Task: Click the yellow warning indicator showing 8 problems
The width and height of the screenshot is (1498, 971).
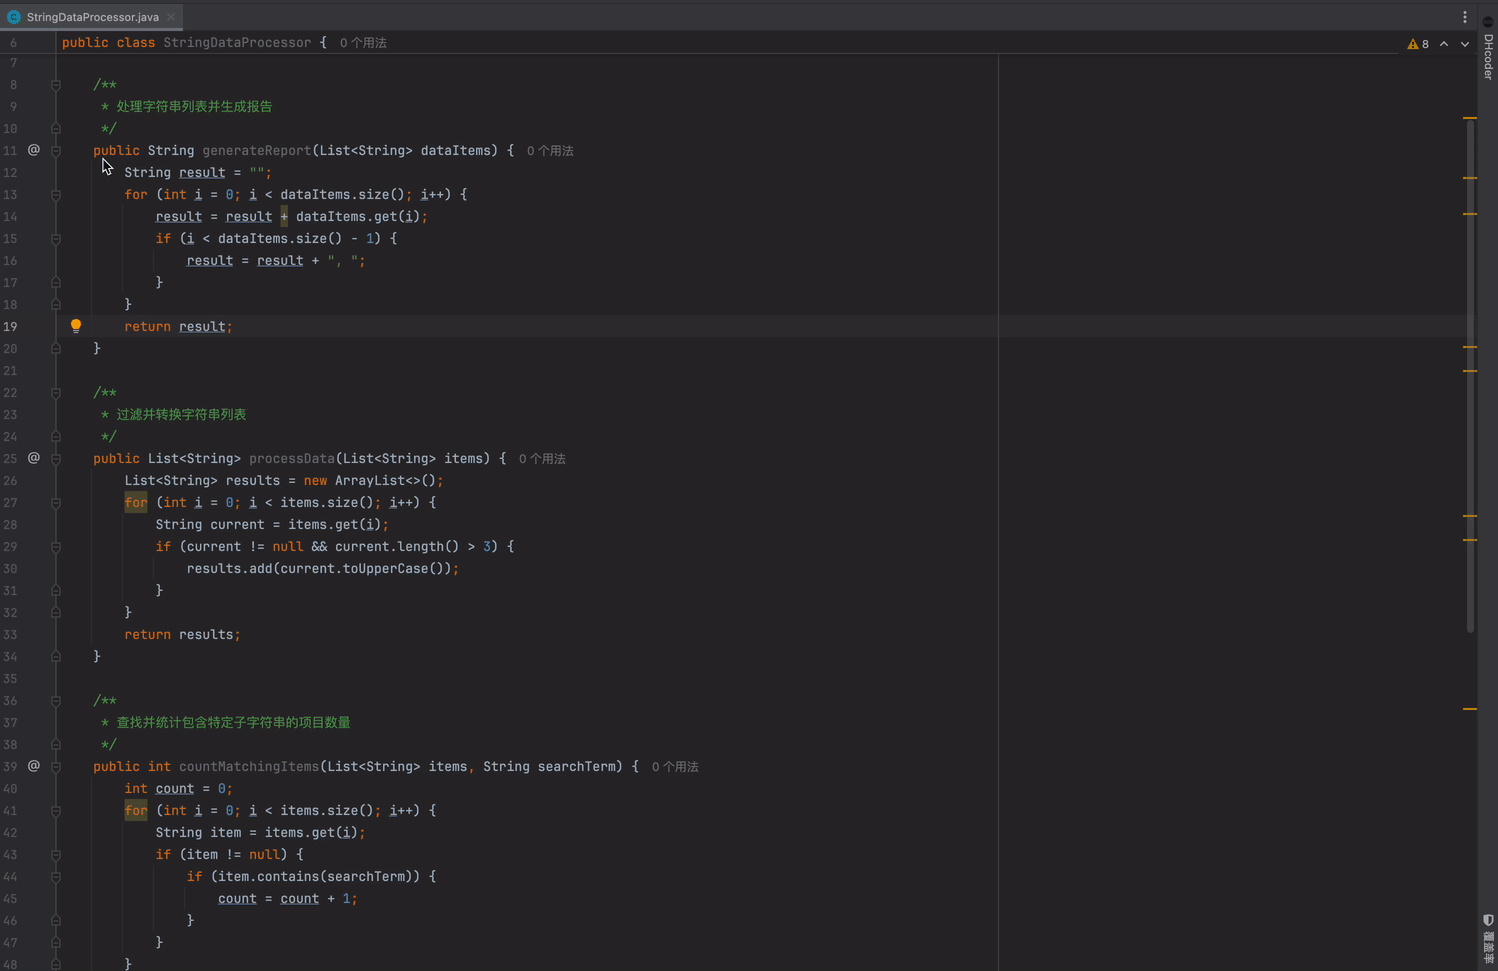Action: [1418, 44]
